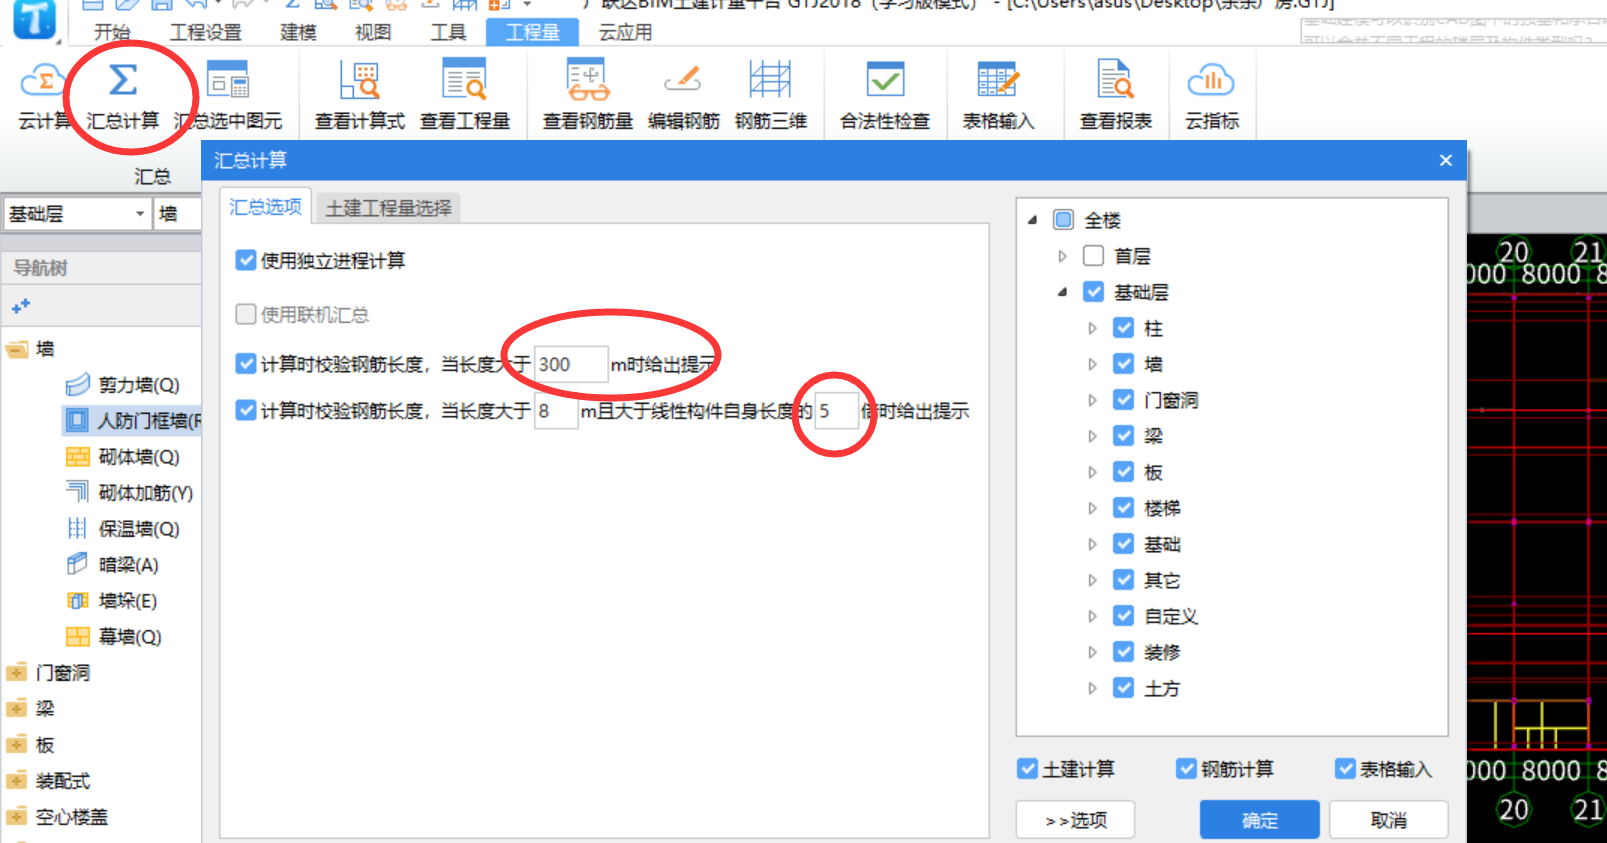Click the 5 multiplier input field
This screenshot has width=1607, height=843.
point(836,410)
